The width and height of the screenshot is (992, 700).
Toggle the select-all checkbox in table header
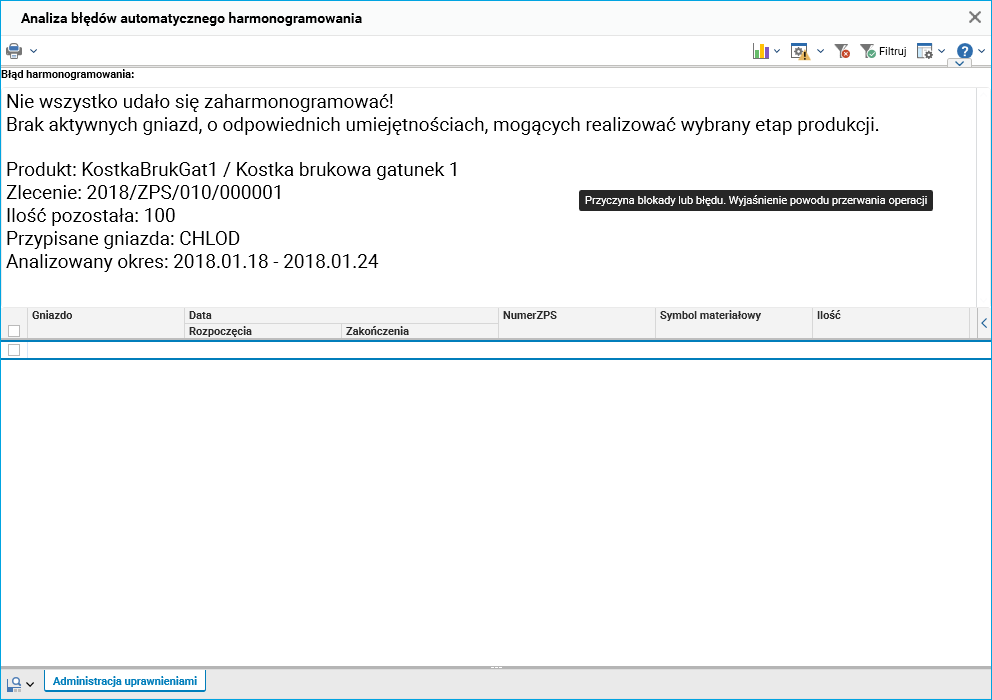tap(14, 330)
